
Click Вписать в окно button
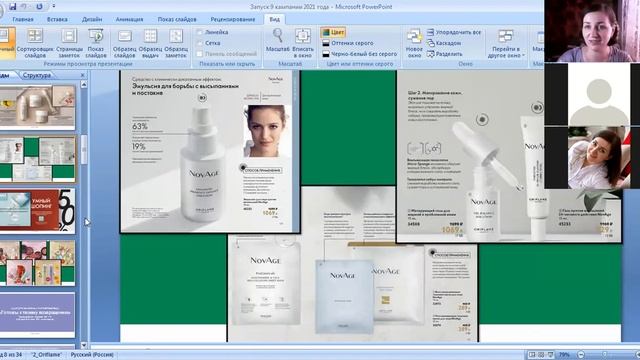coord(303,43)
